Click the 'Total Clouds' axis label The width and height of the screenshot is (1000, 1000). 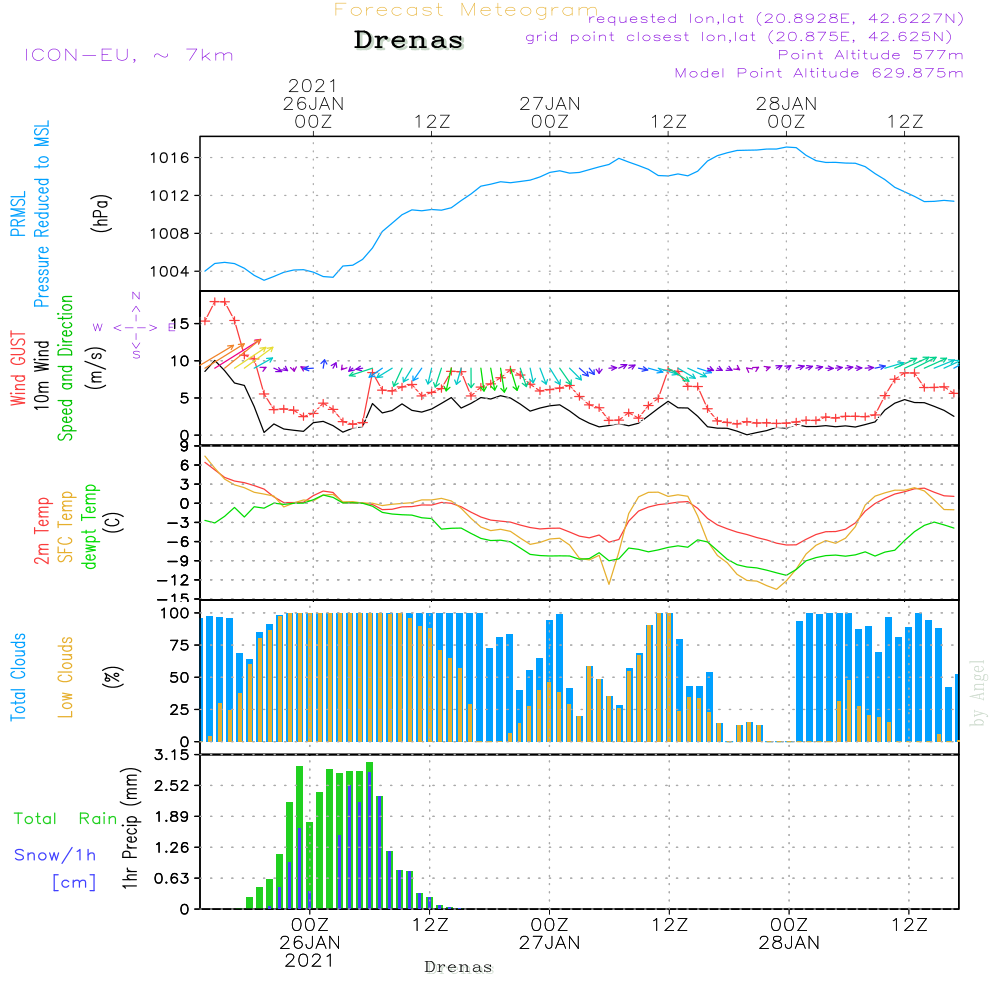[x=18, y=676]
